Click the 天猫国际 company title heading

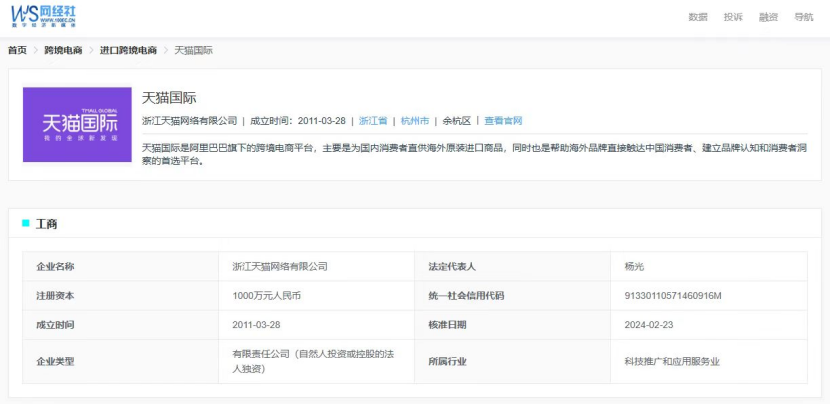[x=169, y=98]
